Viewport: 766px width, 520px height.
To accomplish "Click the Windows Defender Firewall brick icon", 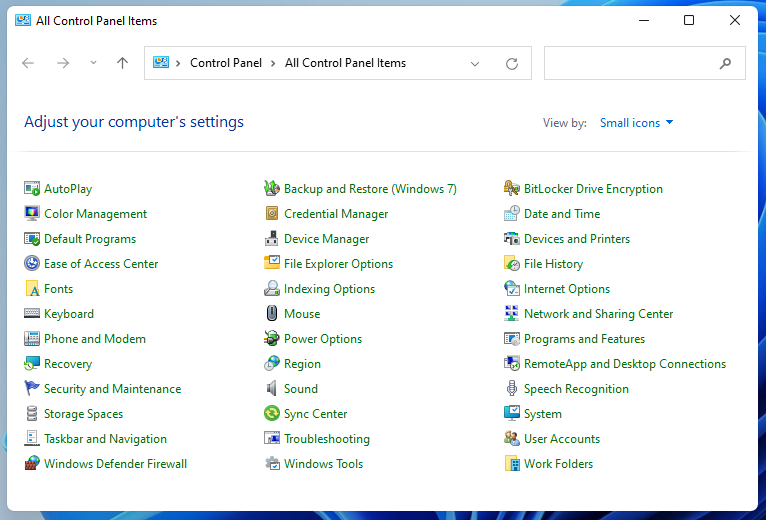I will pos(32,463).
